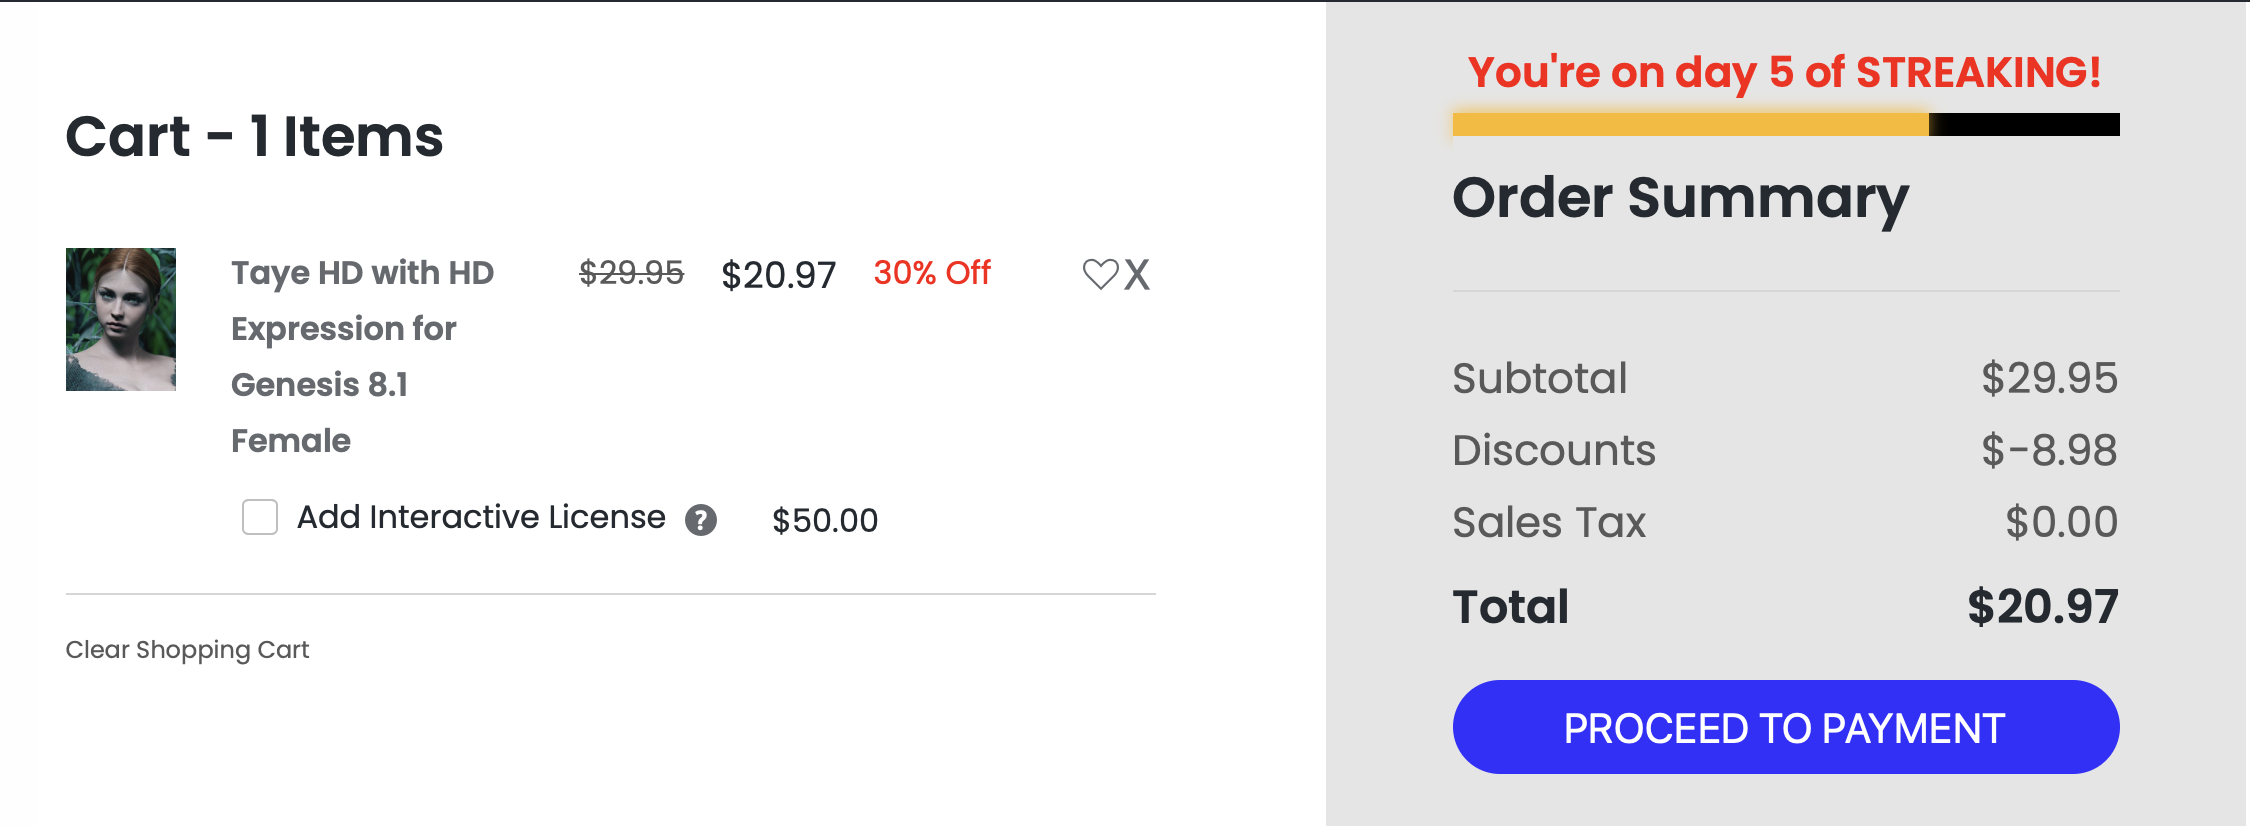Open the Taye HD product thumbnail
This screenshot has width=2250, height=826.
click(x=121, y=319)
